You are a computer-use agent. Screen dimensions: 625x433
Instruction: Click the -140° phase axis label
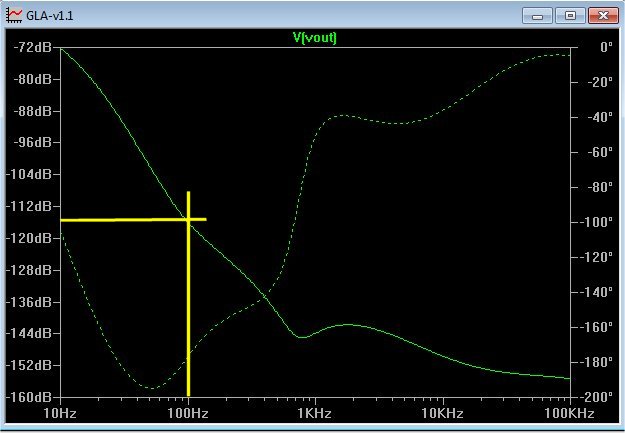click(597, 292)
